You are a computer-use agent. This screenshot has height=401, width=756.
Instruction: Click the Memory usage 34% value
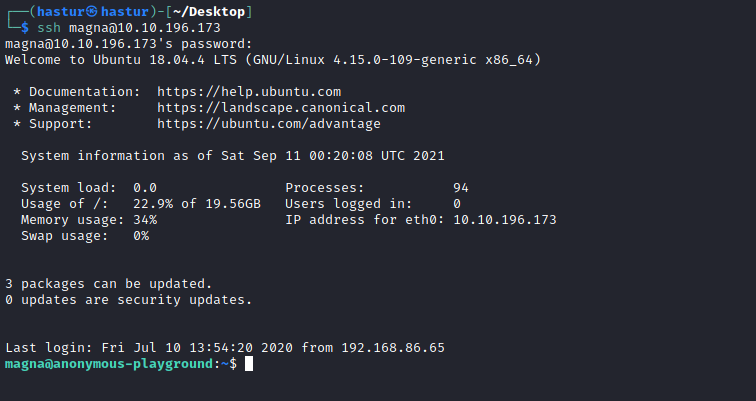click(145, 220)
